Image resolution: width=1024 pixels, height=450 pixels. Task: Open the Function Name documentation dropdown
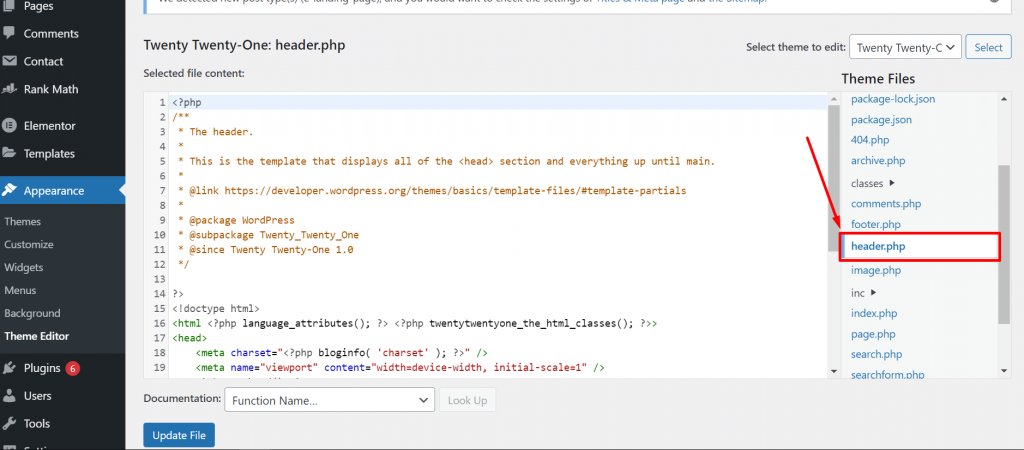(x=329, y=400)
